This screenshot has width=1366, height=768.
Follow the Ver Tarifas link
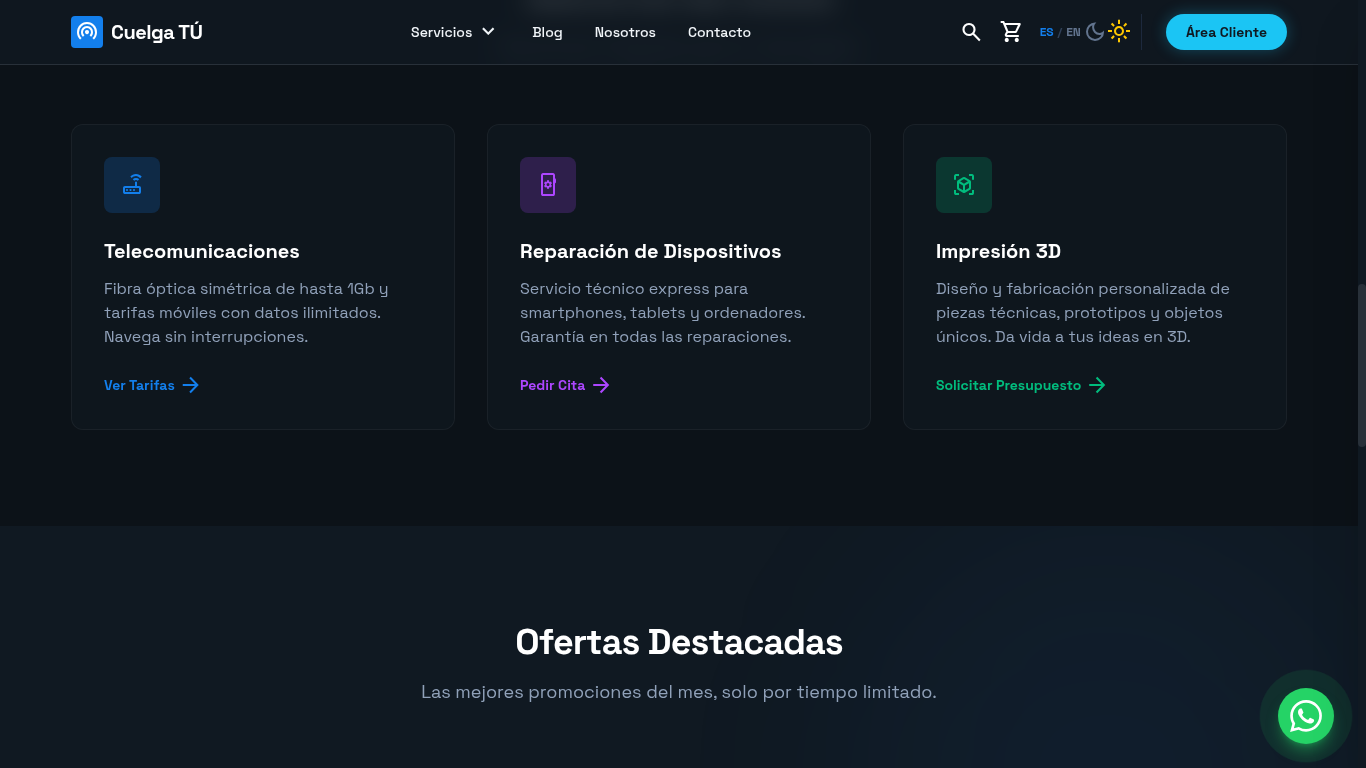(152, 385)
